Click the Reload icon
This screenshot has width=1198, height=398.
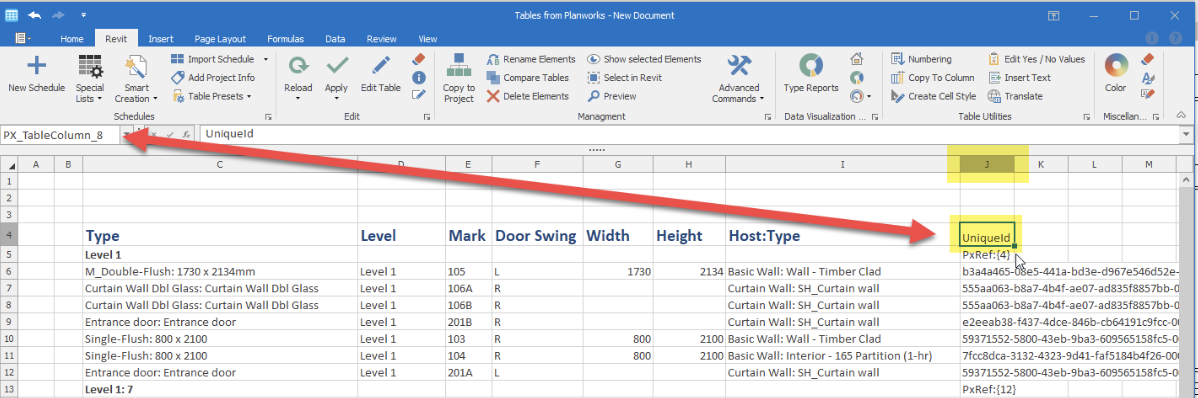tap(298, 66)
